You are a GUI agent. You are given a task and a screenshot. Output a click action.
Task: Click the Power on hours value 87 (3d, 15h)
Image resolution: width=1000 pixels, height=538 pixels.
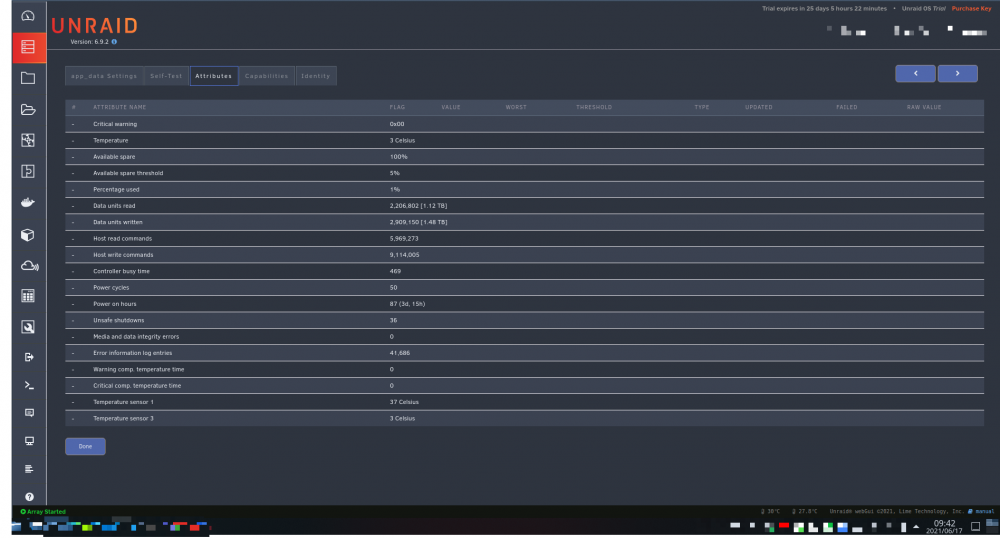(407, 304)
